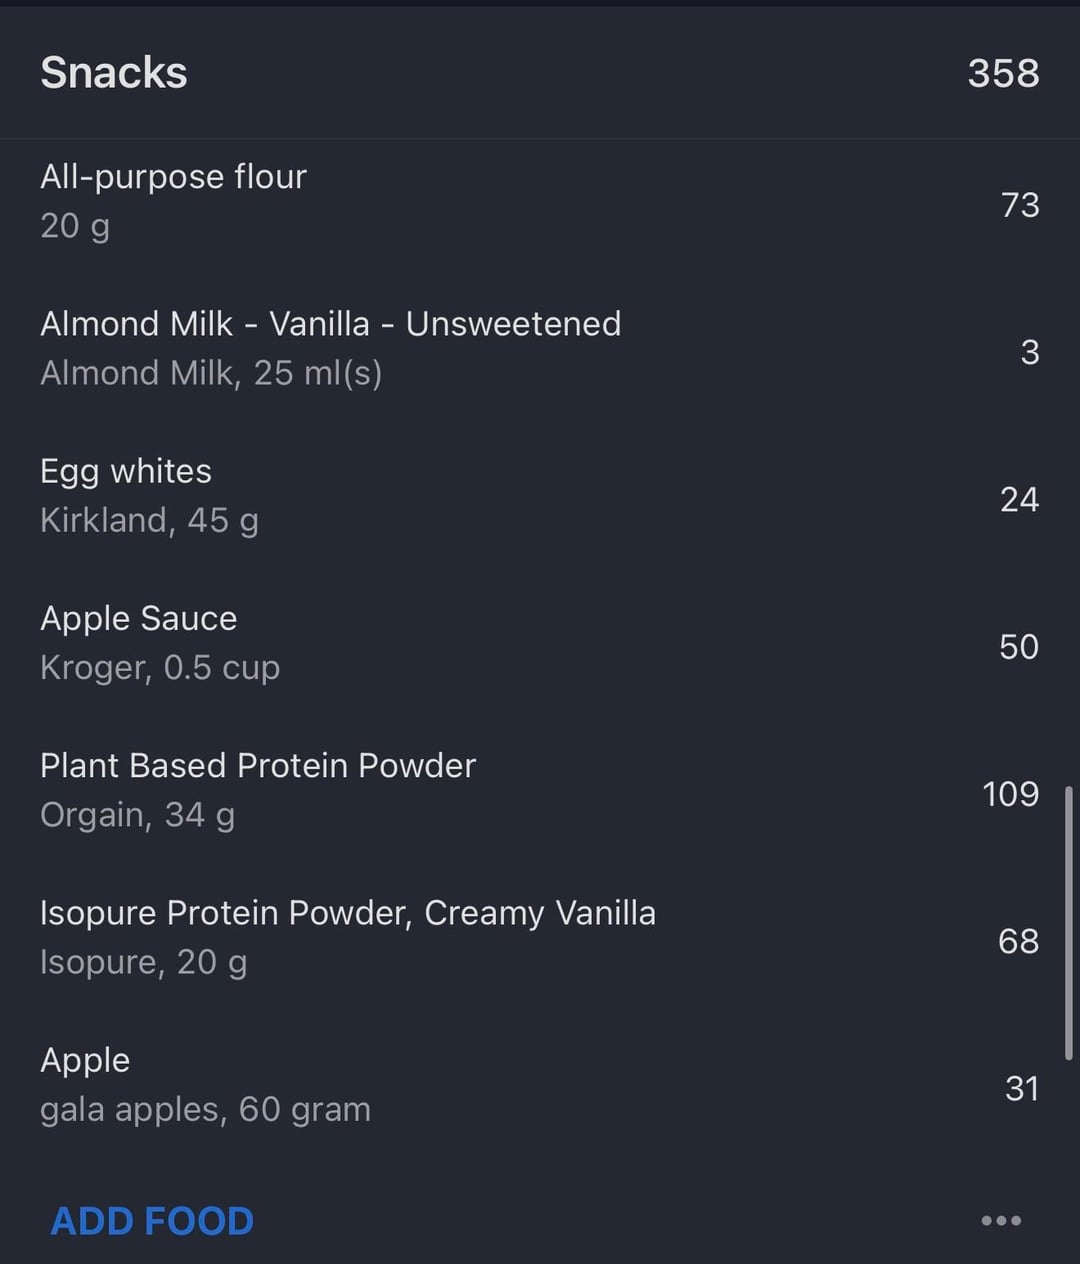Click the "gala apples, 60 gram" serving text

[205, 1110]
